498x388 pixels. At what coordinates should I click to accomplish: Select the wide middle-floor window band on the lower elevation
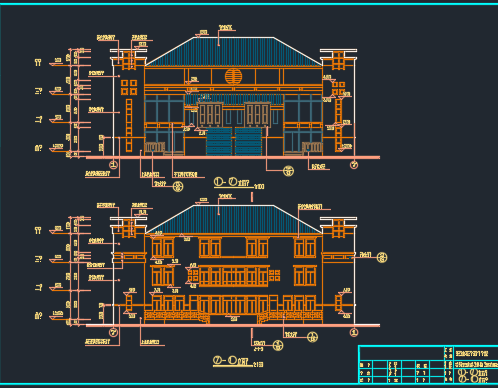(233, 276)
